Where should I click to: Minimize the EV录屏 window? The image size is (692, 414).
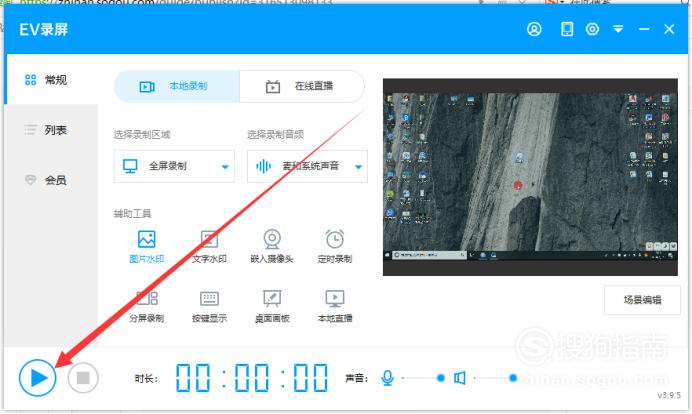coord(644,29)
